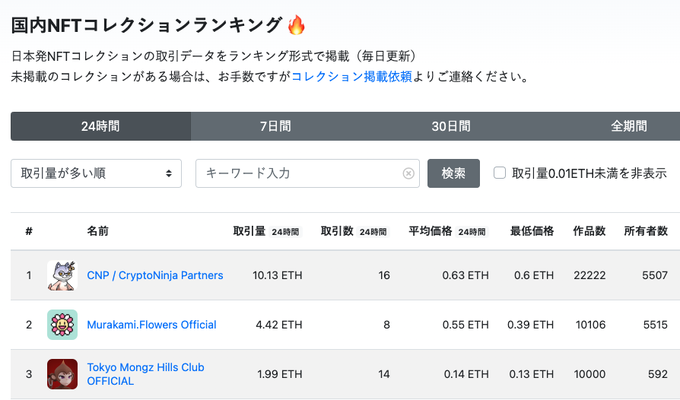Select the 592 owners cell
This screenshot has height=400, width=680.
tap(658, 374)
